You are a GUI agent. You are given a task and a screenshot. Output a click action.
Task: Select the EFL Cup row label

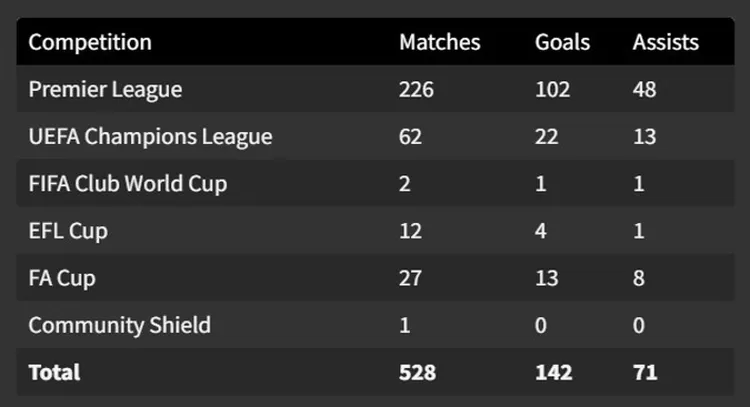[x=68, y=231]
